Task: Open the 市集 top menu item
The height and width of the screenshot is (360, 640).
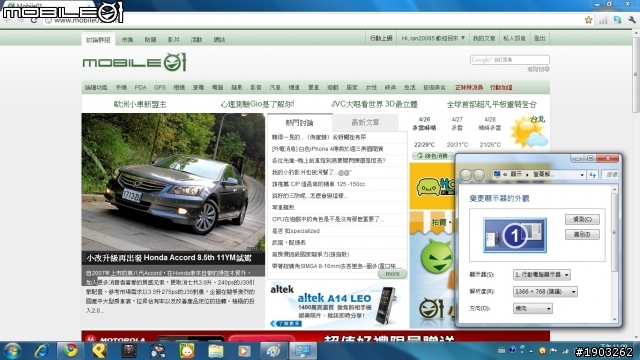Action: pyautogui.click(x=127, y=40)
